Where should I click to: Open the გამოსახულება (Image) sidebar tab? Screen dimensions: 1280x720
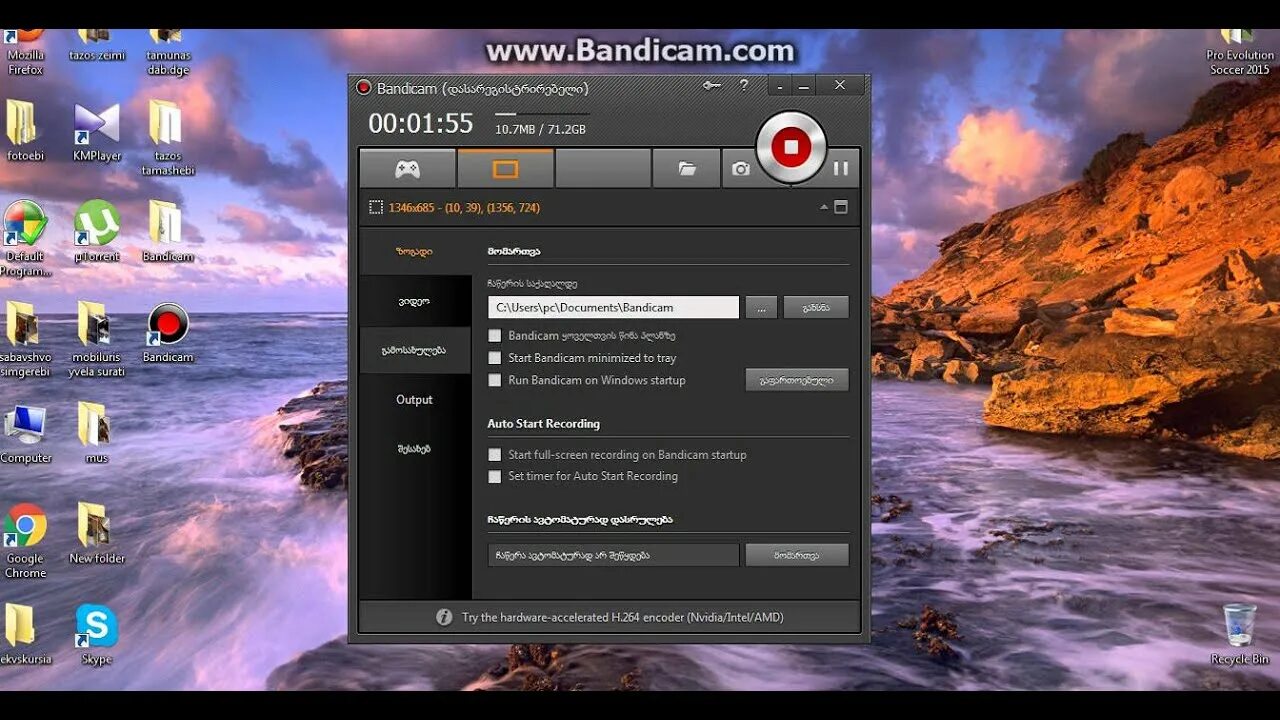tap(415, 350)
